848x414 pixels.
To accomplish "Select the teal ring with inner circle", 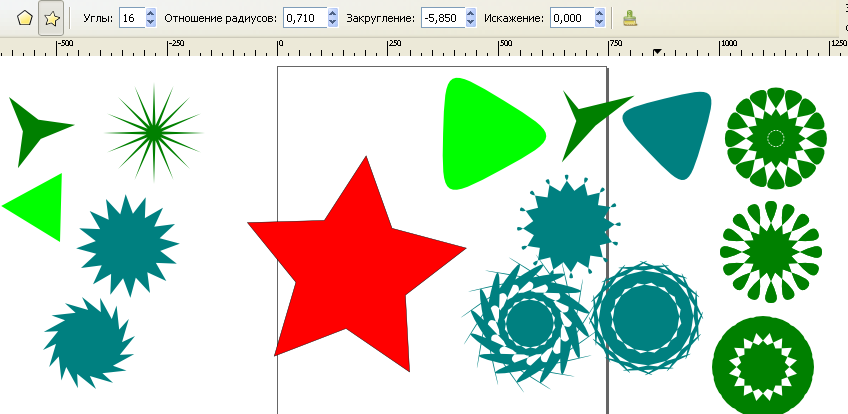I will 646,318.
